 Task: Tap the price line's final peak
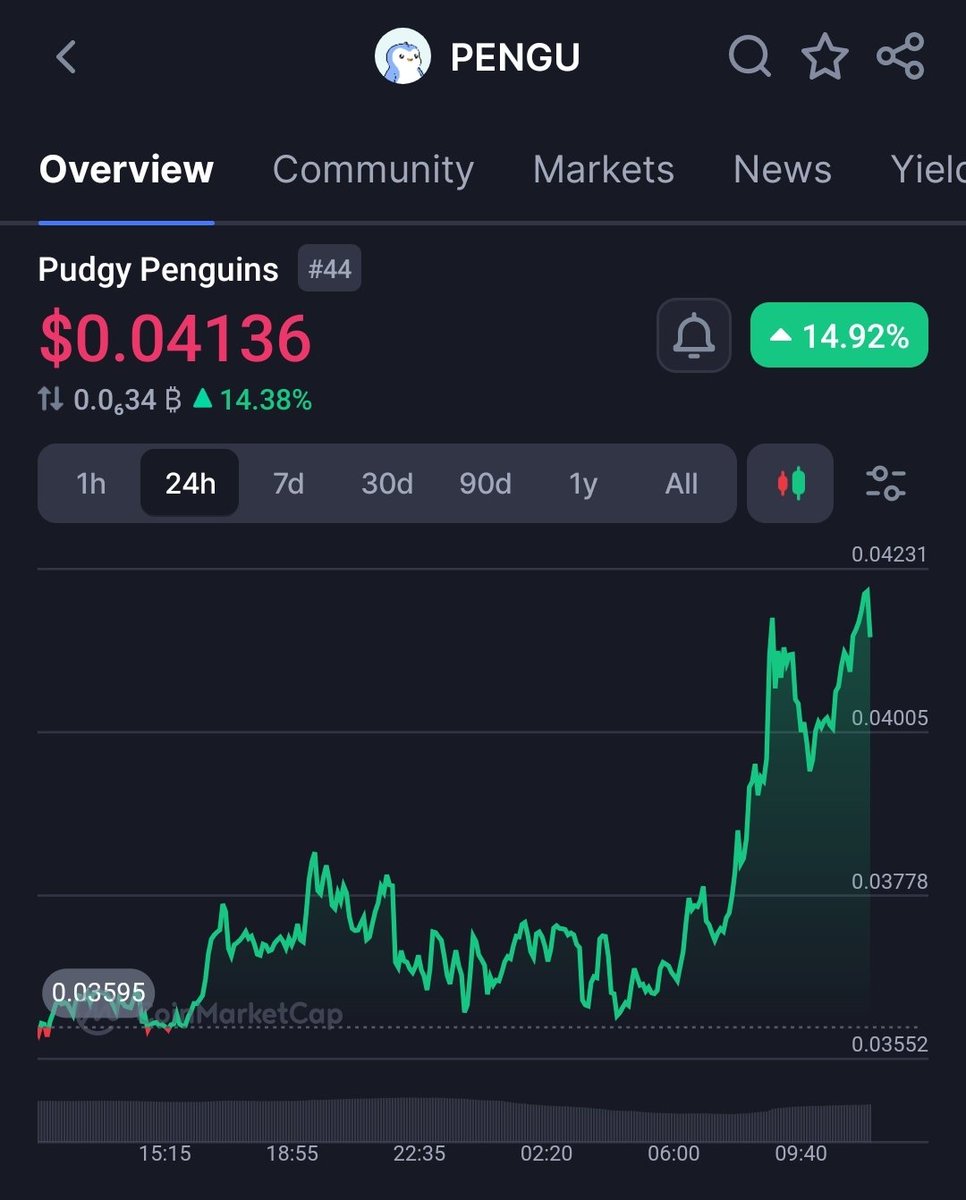click(x=867, y=591)
